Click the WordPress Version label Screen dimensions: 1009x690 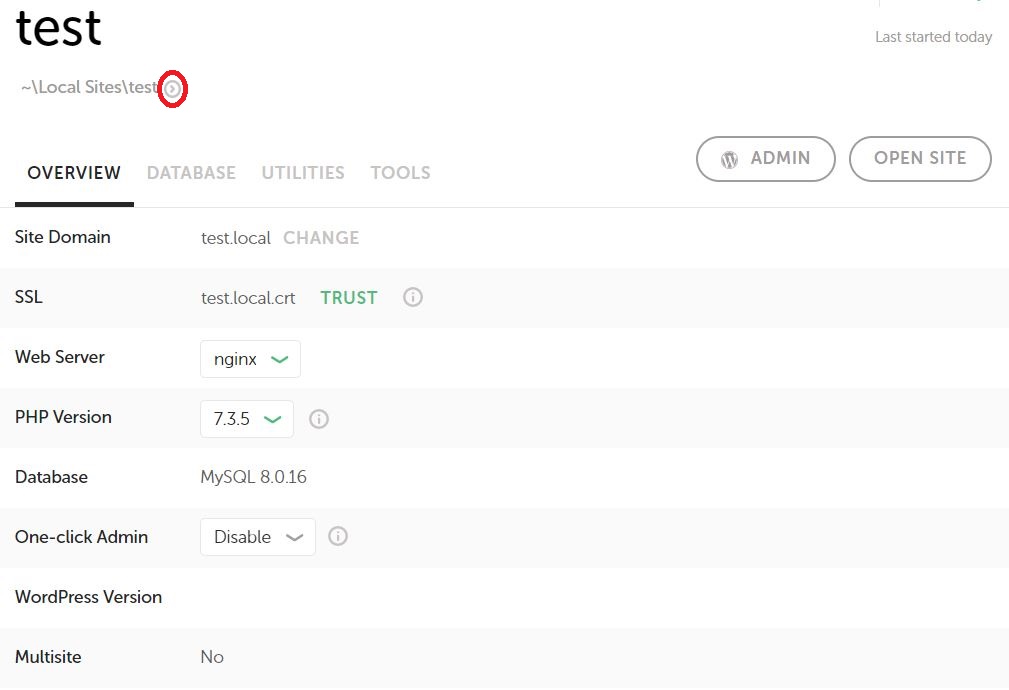tap(88, 597)
